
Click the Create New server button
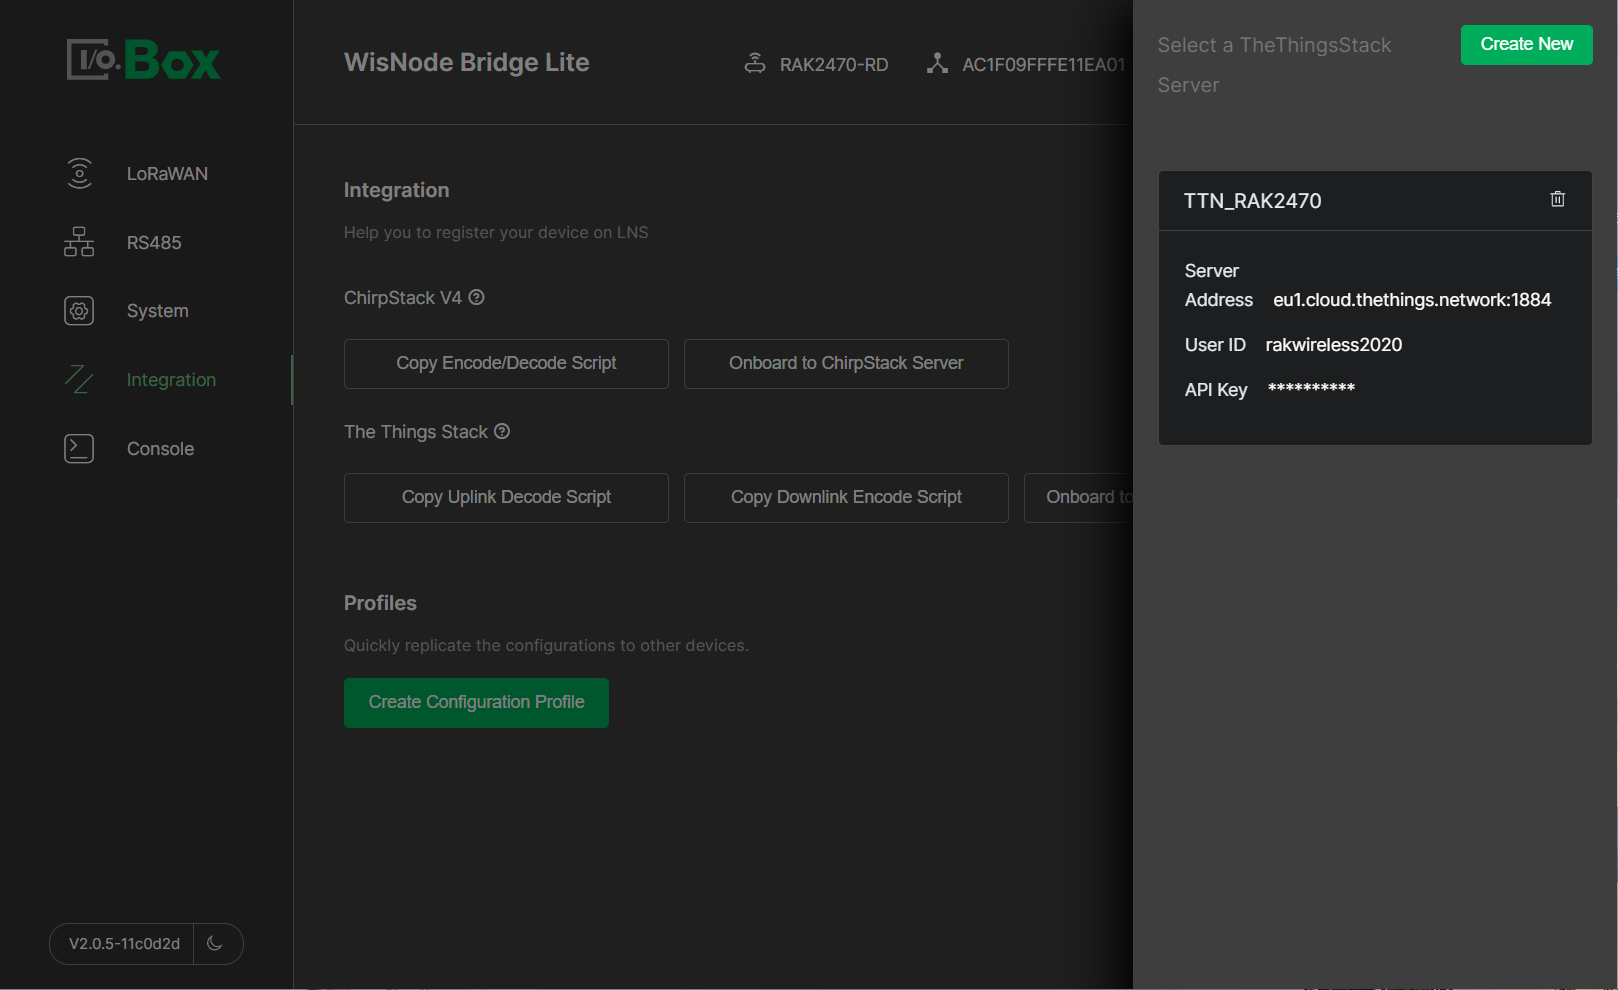tap(1526, 44)
